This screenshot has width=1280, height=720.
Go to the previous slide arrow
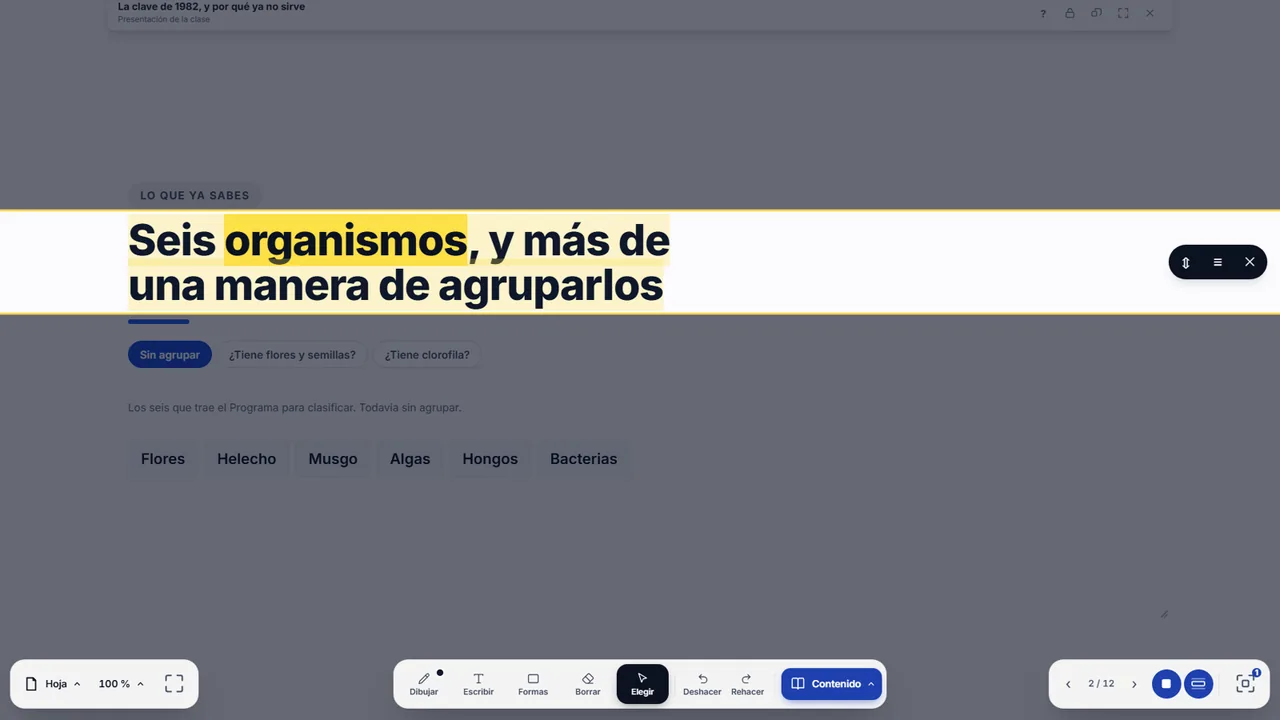click(1068, 684)
